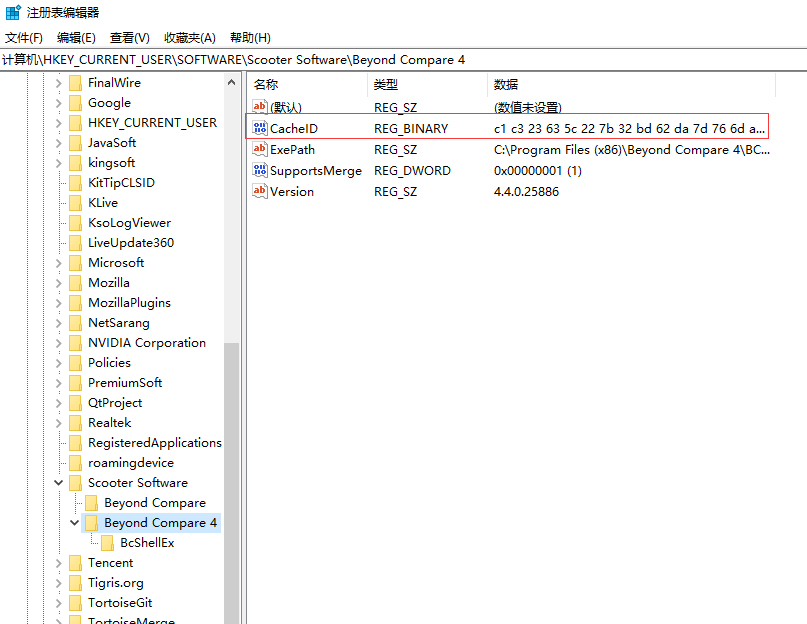Expand the Microsoft tree node
Viewport: 807px width, 624px height.
point(59,263)
